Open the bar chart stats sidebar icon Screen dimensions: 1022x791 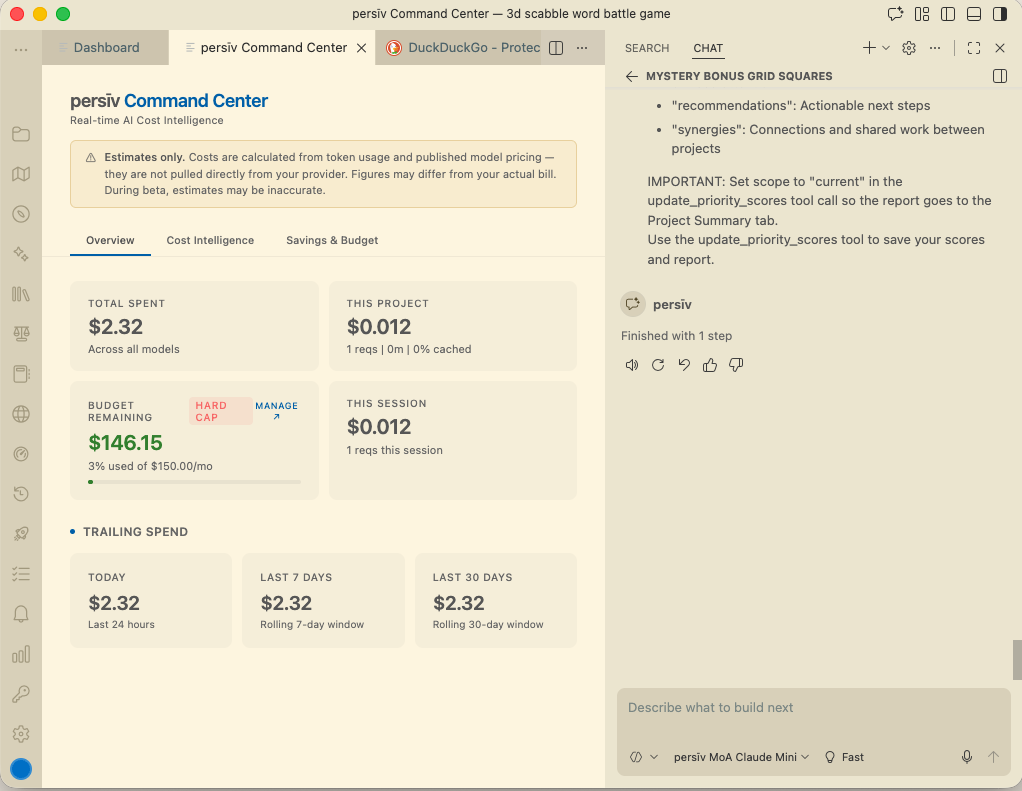(x=21, y=653)
